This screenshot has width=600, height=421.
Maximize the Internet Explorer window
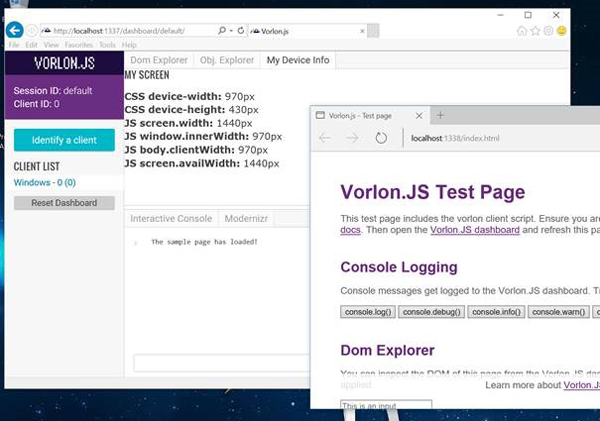[528, 15]
